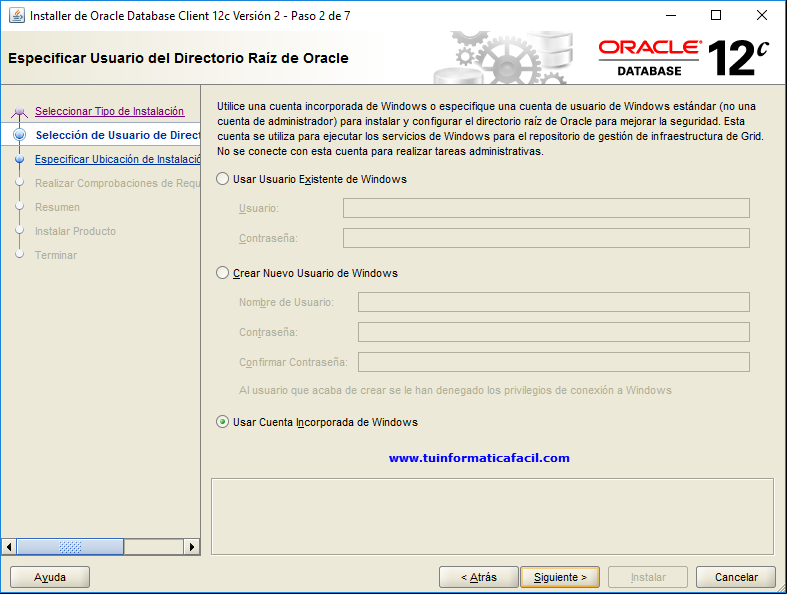Click the sidebar horizontal scrollbar thumb
787x594 pixels.
70,547
